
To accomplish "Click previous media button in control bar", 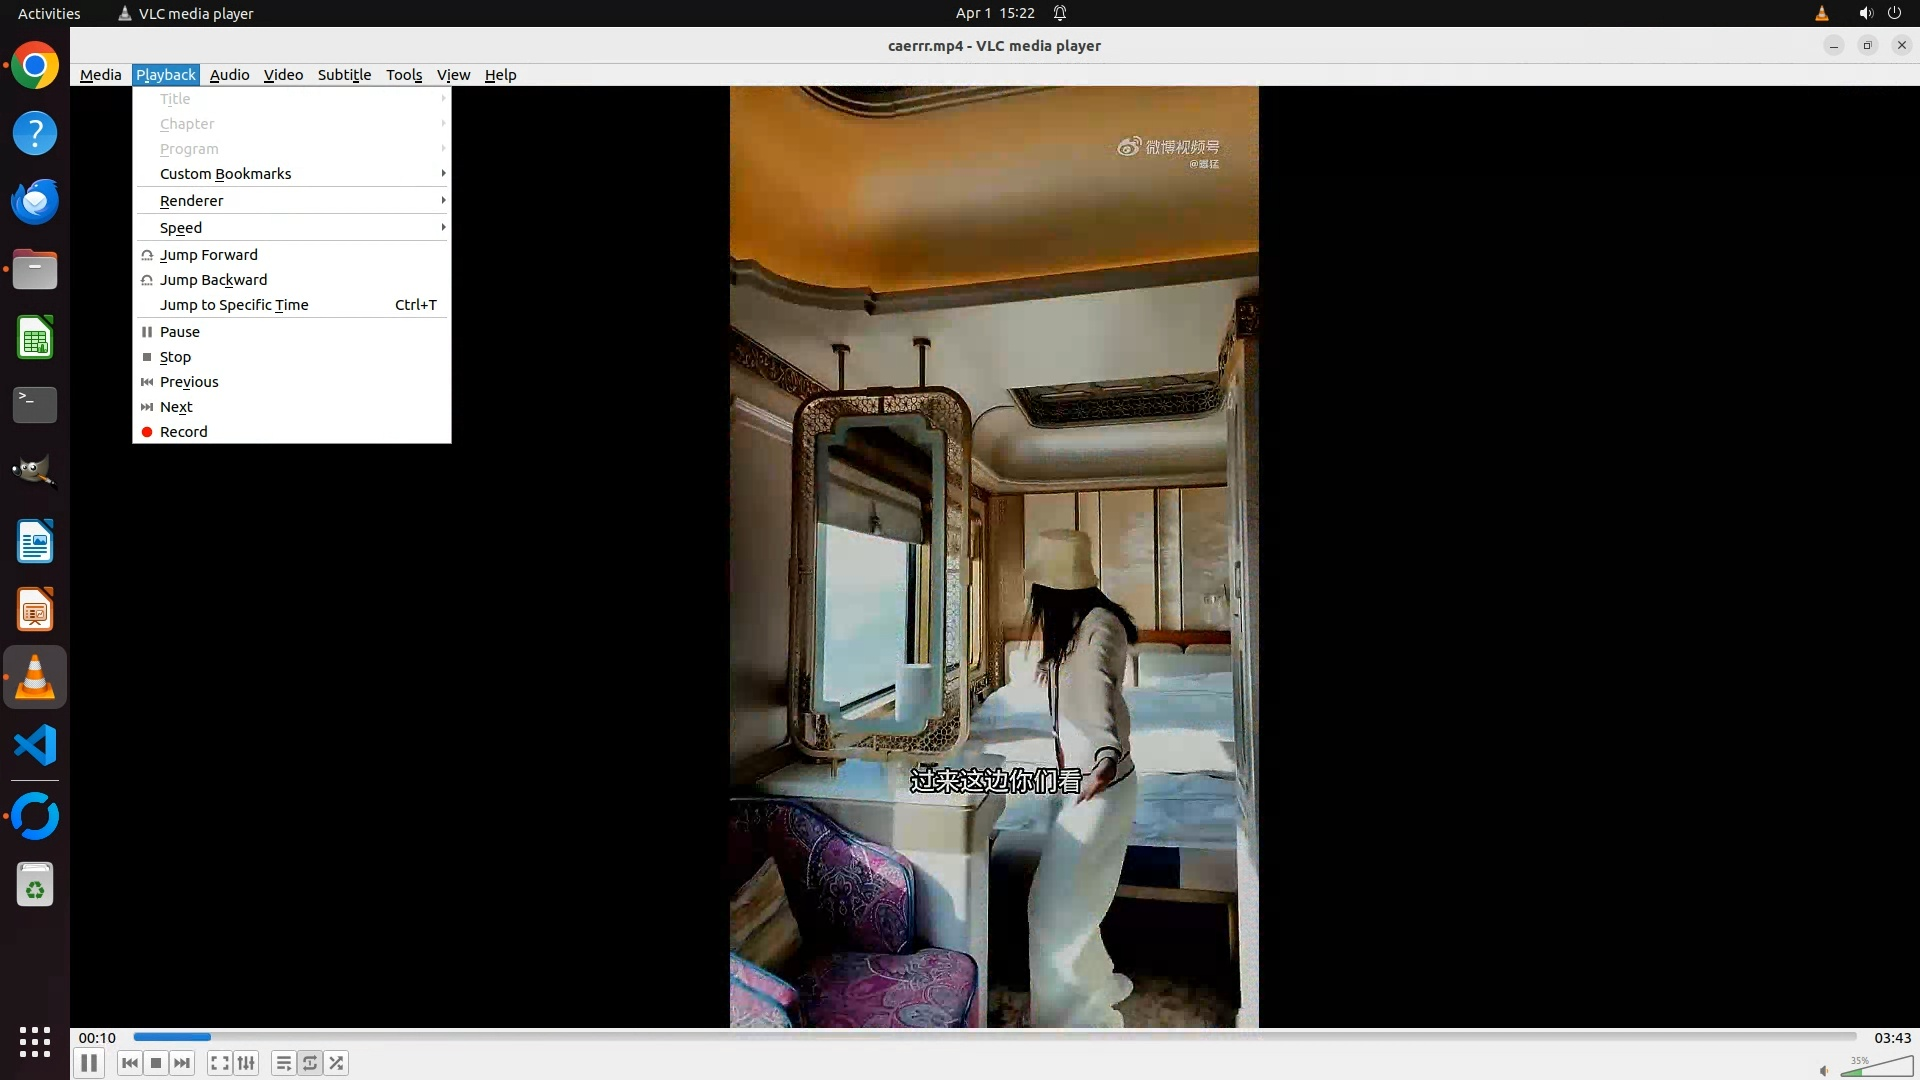I will tap(129, 1063).
